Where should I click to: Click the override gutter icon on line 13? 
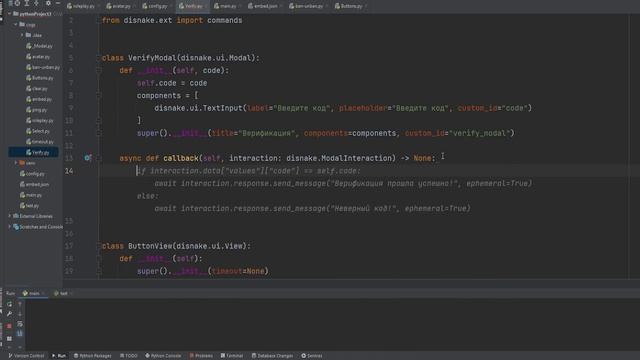click(87, 158)
